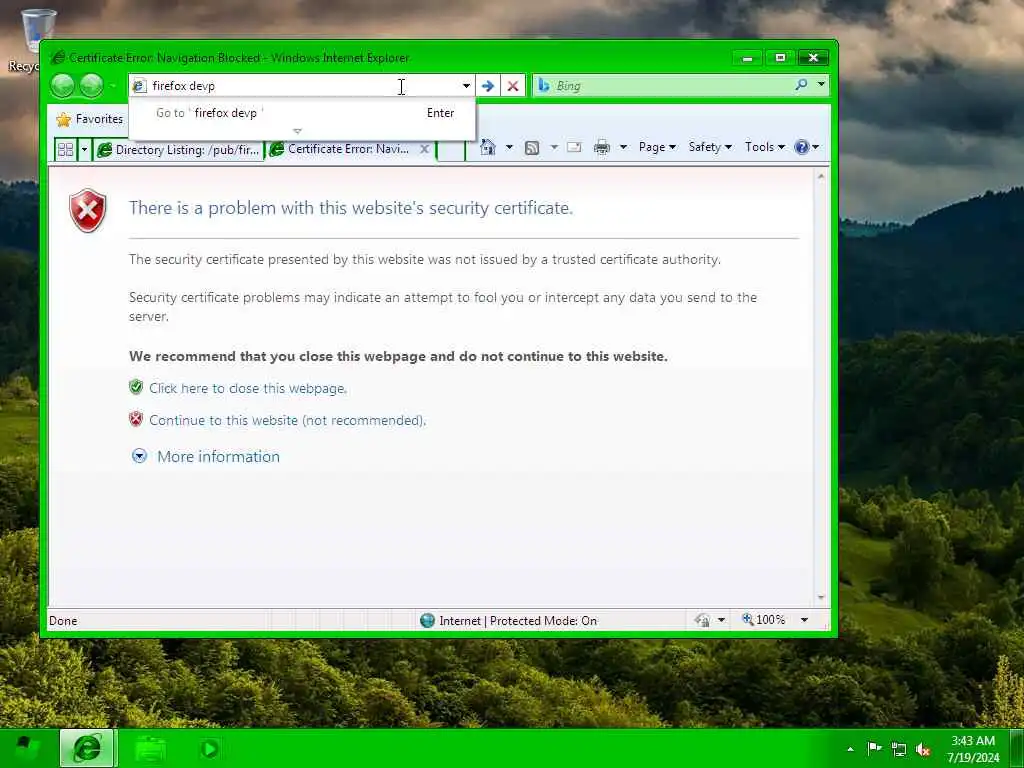
Task: Click the Print icon
Action: (601, 147)
